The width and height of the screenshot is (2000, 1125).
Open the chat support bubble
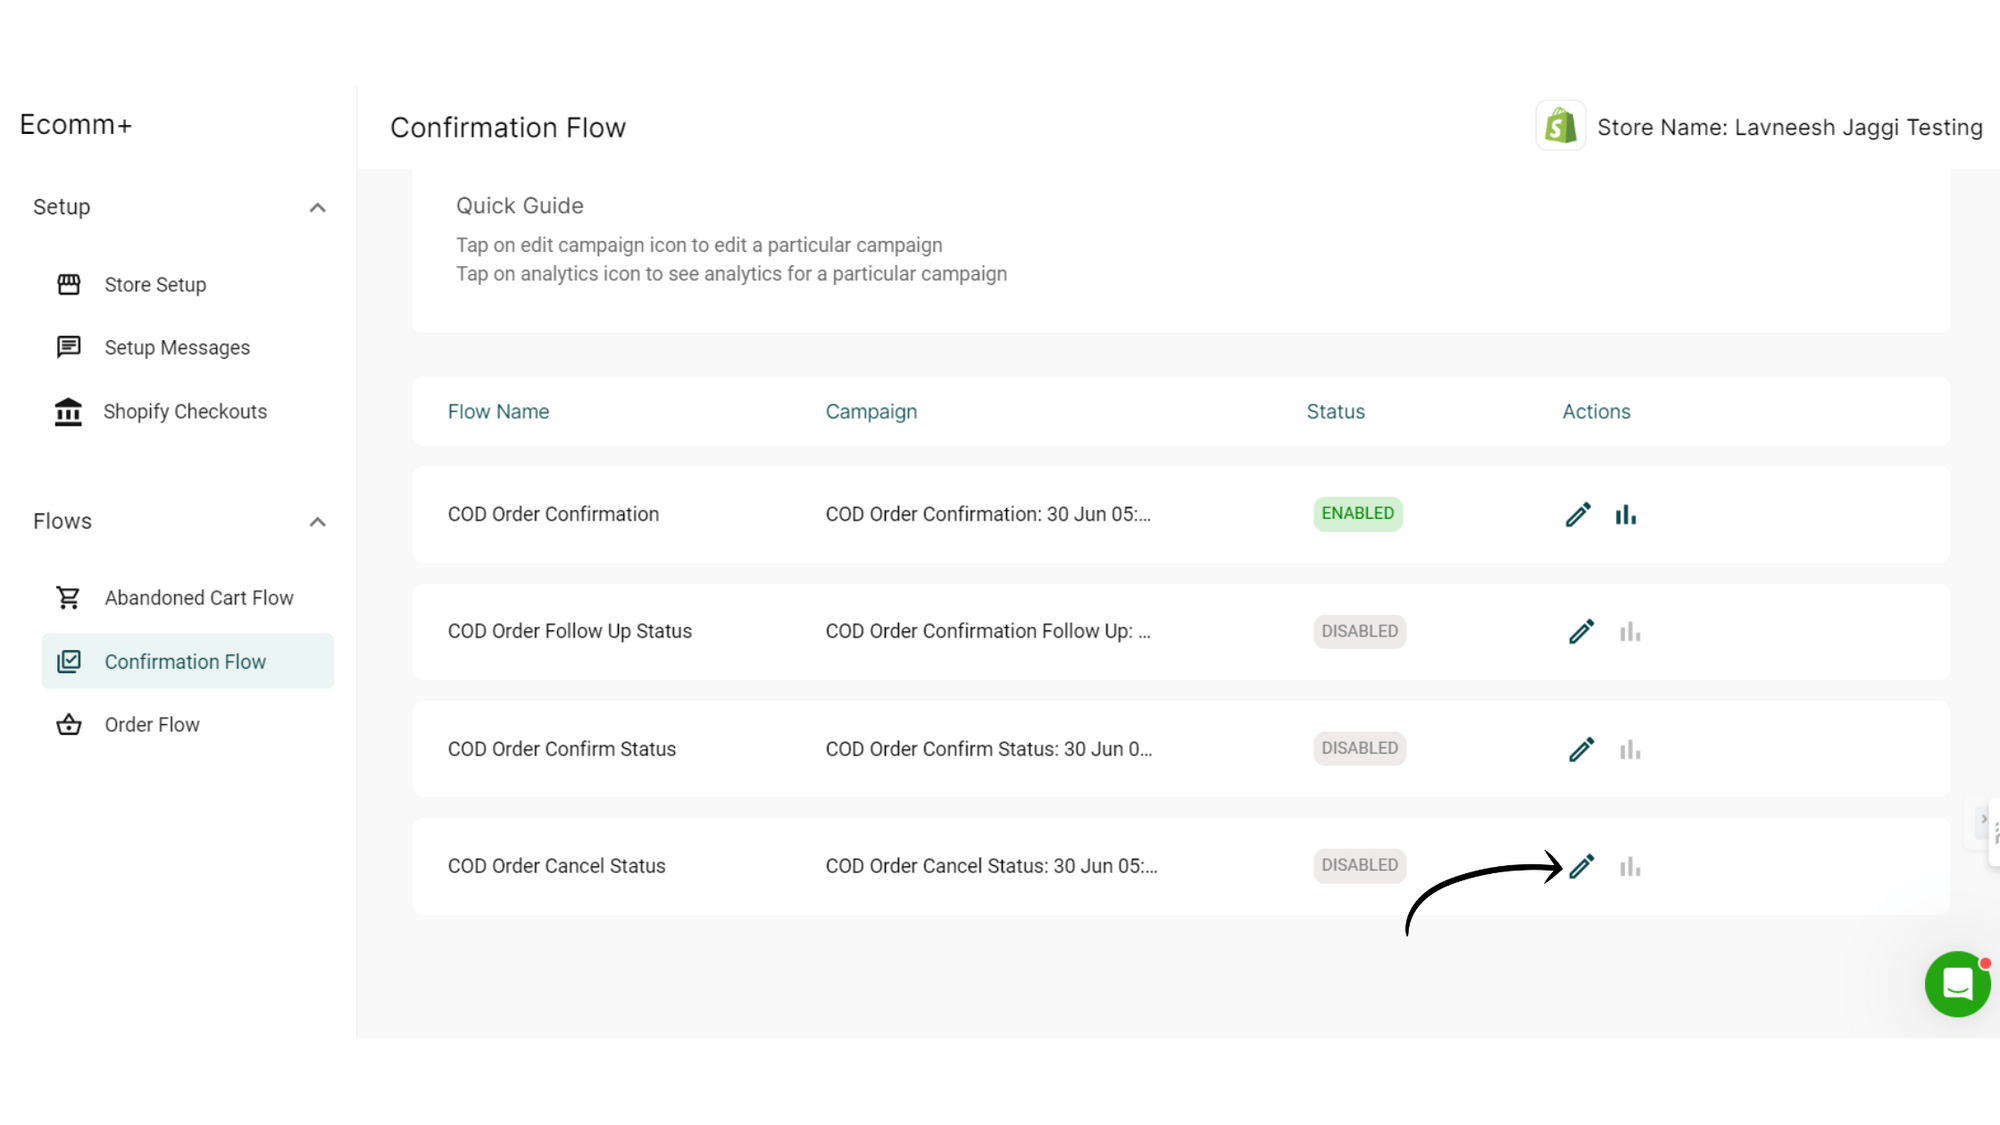[x=1957, y=984]
